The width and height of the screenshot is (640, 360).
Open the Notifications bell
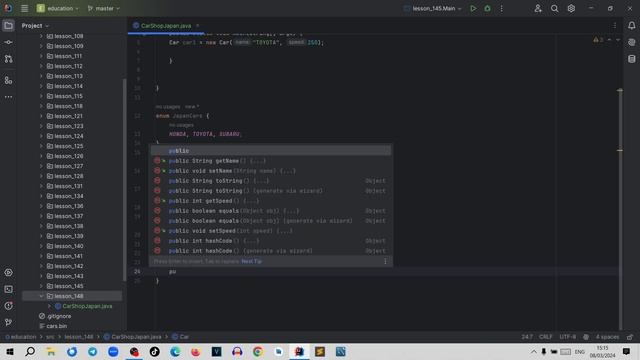click(x=631, y=25)
